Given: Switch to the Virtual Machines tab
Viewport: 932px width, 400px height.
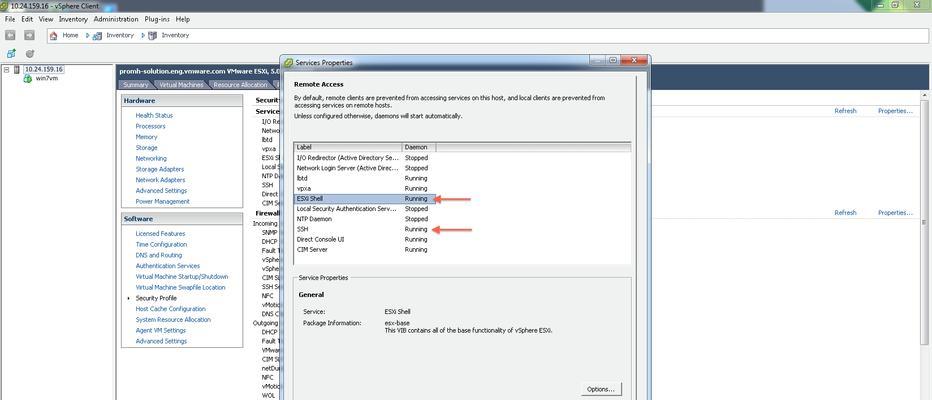Looking at the screenshot, I should pyautogui.click(x=181, y=84).
